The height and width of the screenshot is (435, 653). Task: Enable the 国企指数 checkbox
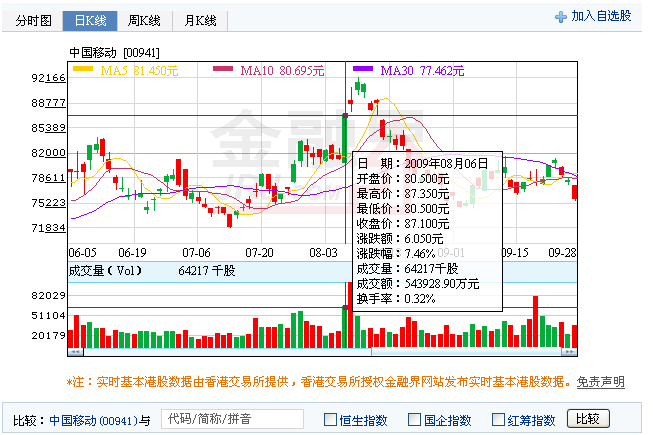click(414, 420)
